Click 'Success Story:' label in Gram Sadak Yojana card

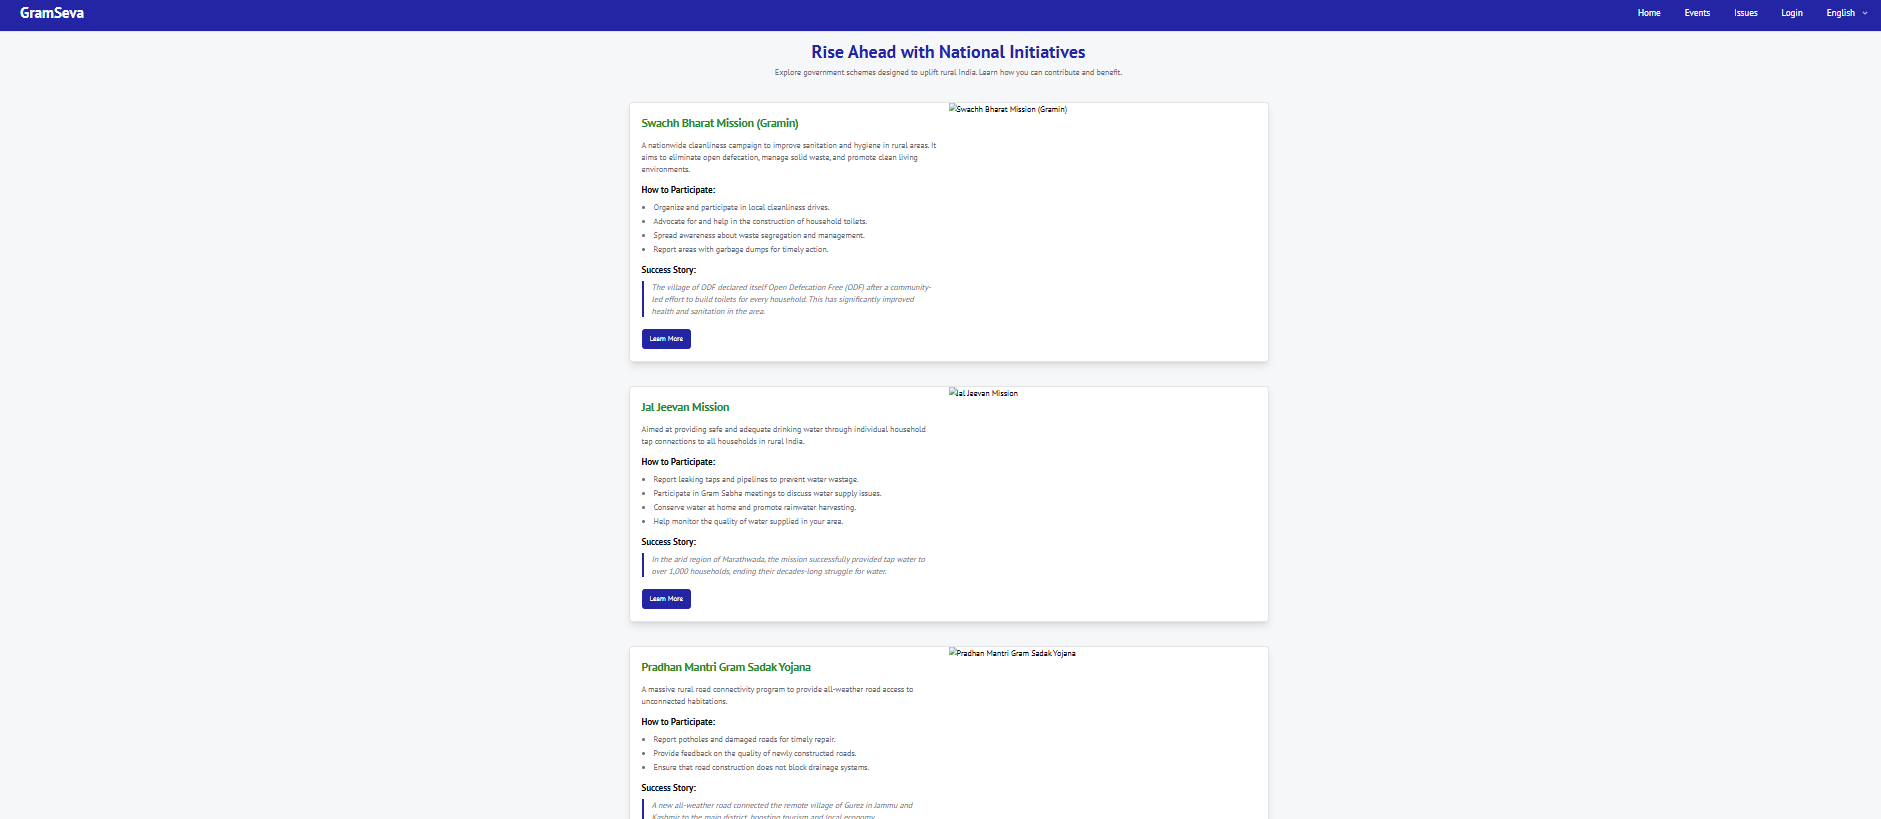(x=668, y=788)
